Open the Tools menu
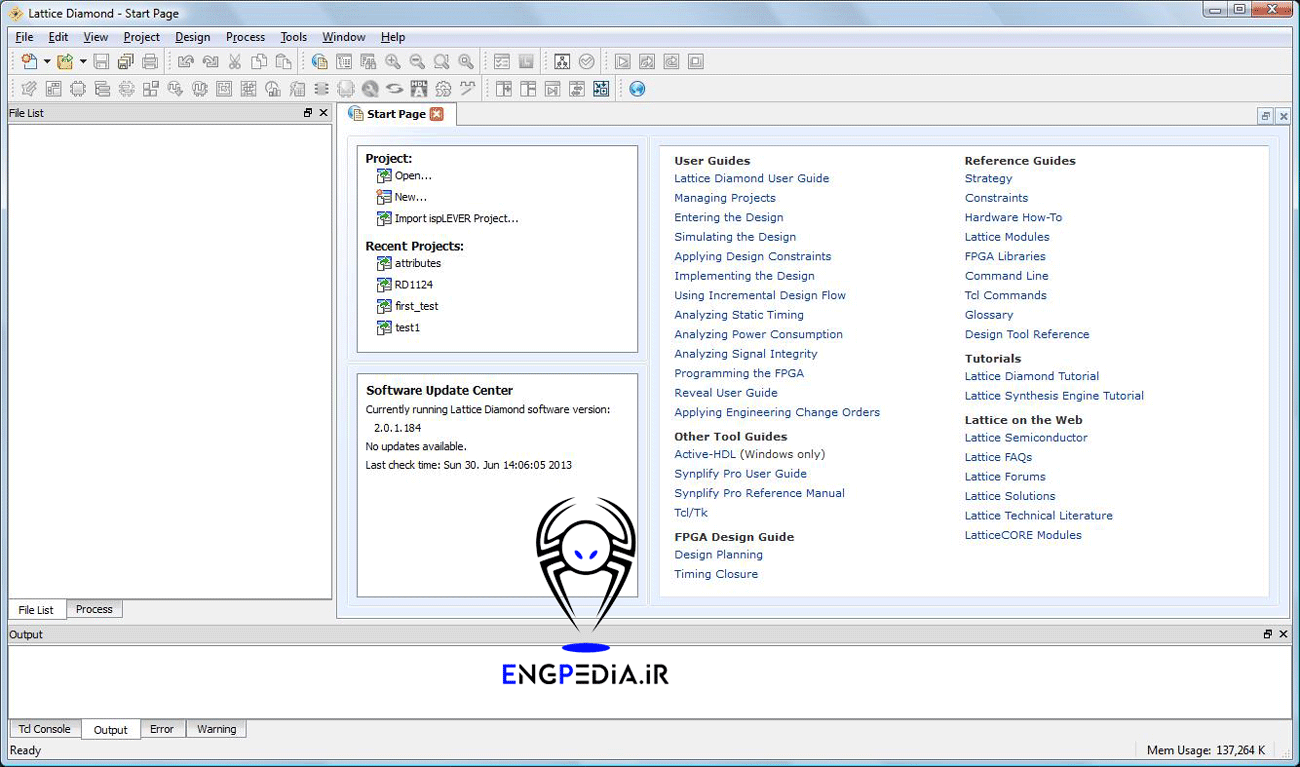The height and width of the screenshot is (767, 1300). (293, 37)
